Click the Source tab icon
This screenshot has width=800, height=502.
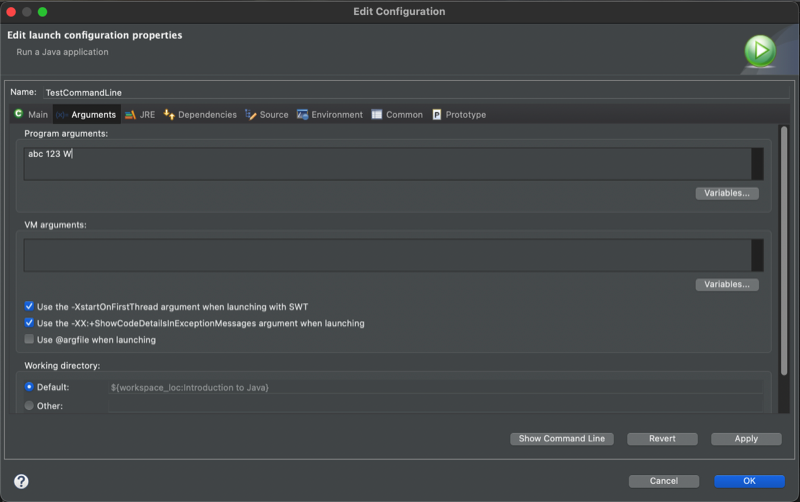coord(250,114)
